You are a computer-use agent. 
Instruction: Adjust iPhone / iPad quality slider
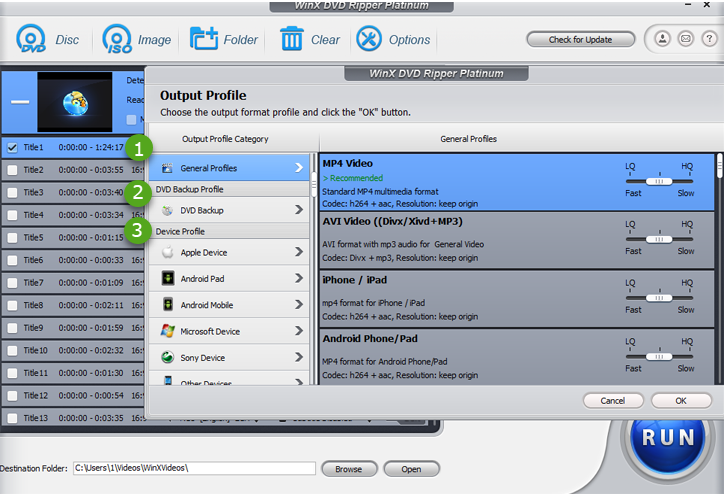pyautogui.click(x=659, y=298)
